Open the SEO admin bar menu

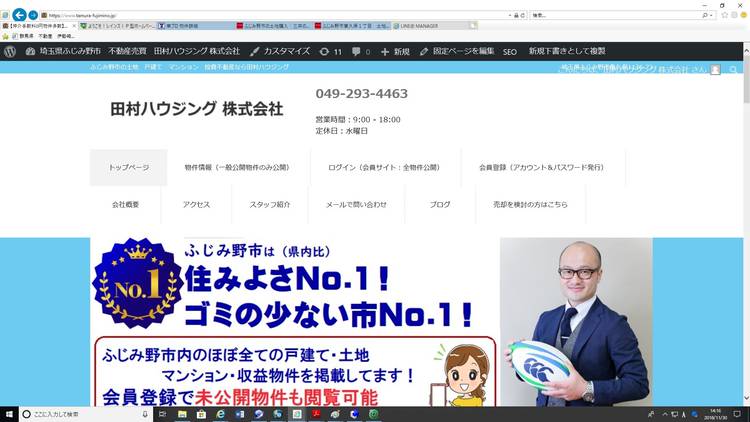[510, 51]
